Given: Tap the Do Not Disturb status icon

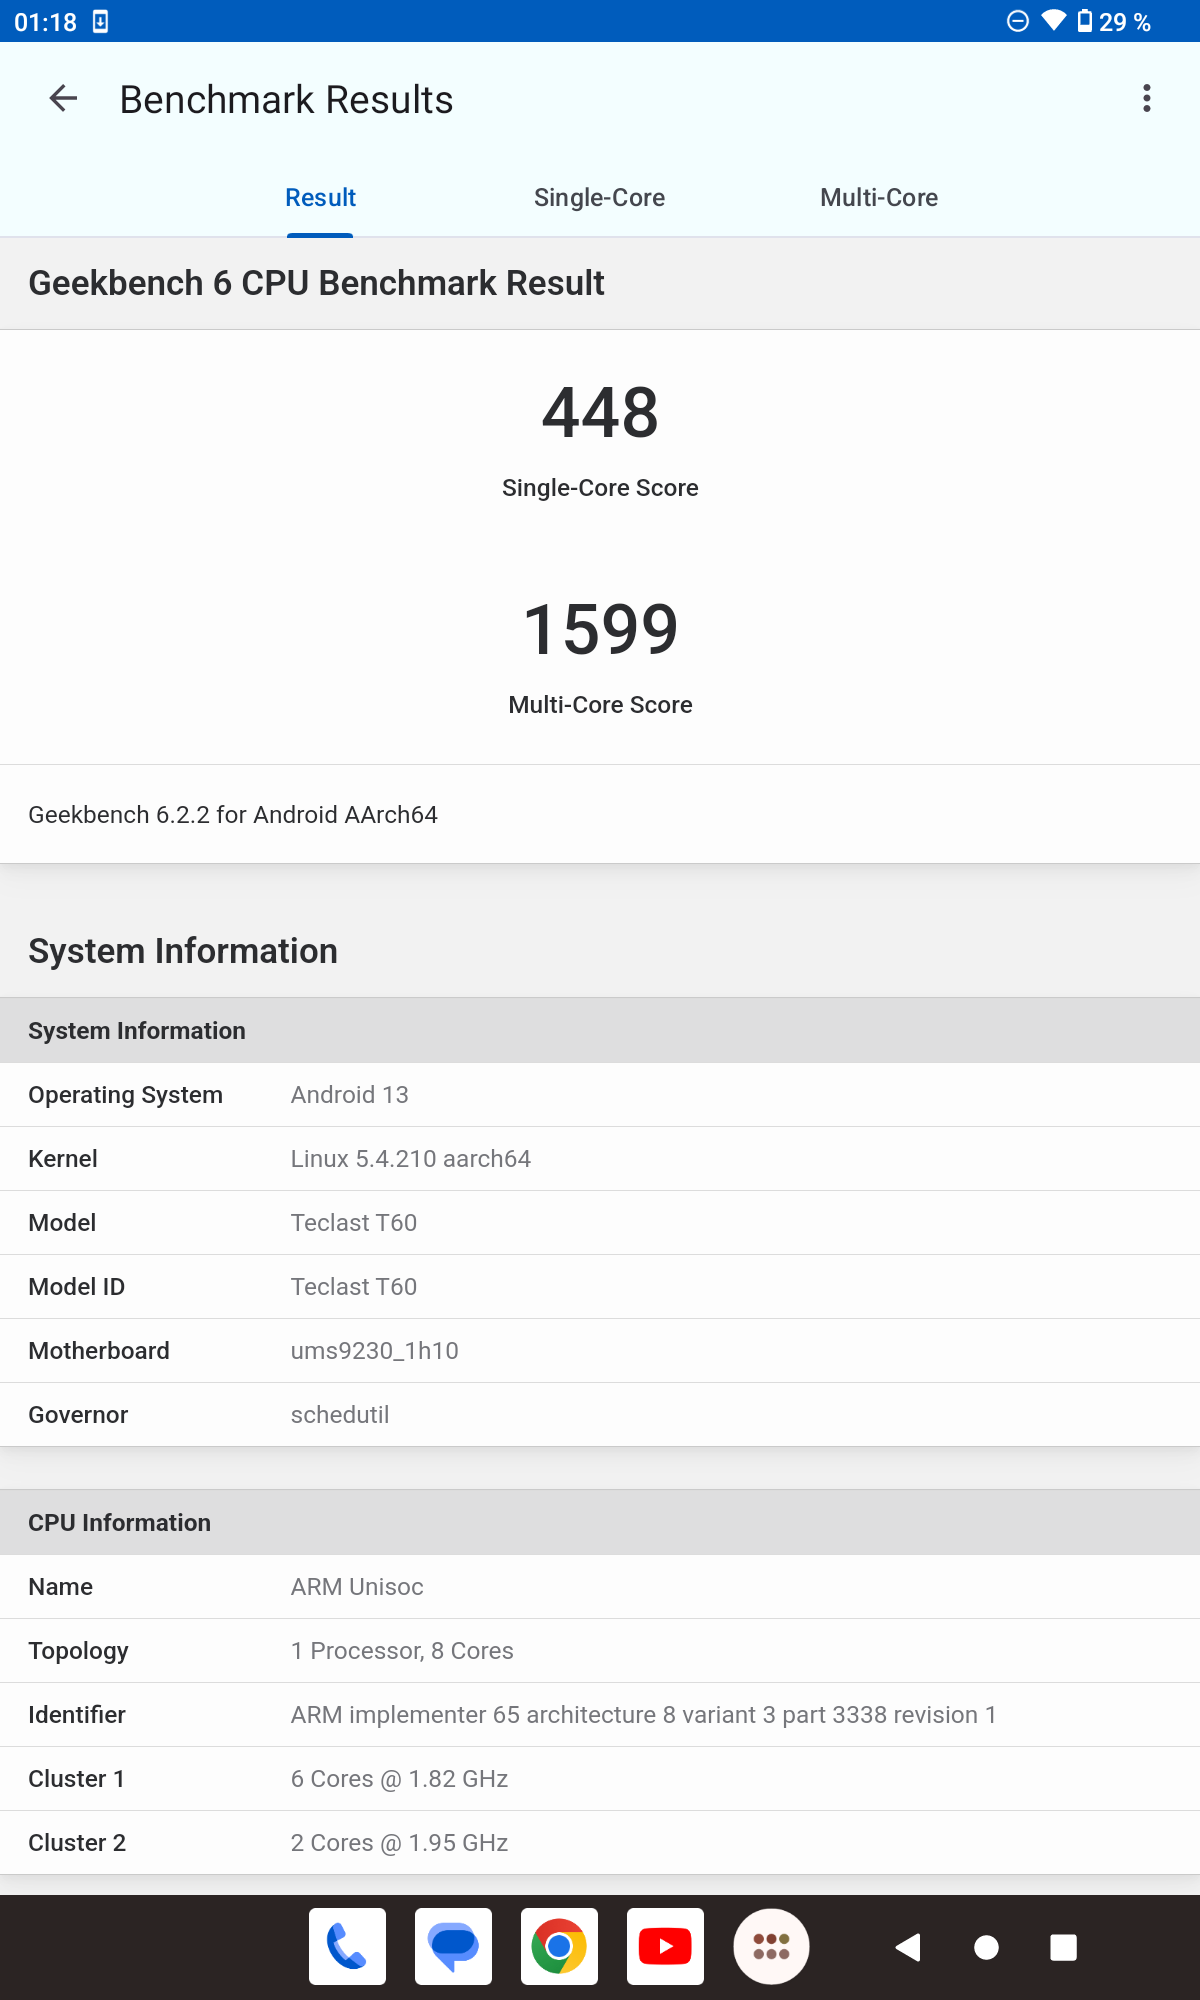Looking at the screenshot, I should pyautogui.click(x=1017, y=21).
